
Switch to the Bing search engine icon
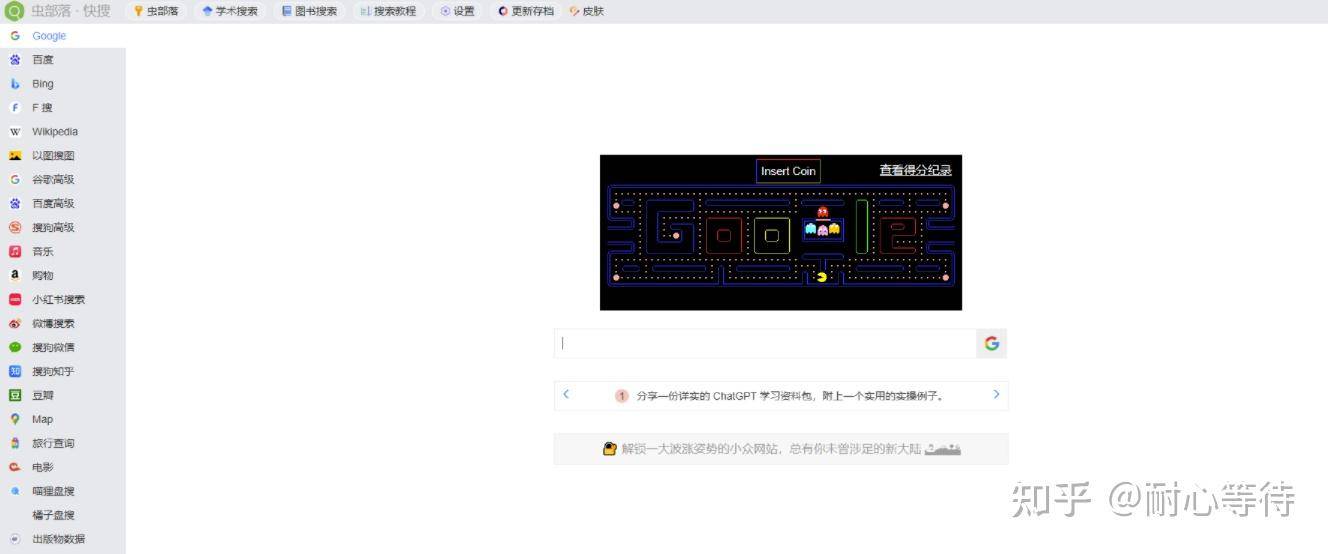tap(15, 84)
